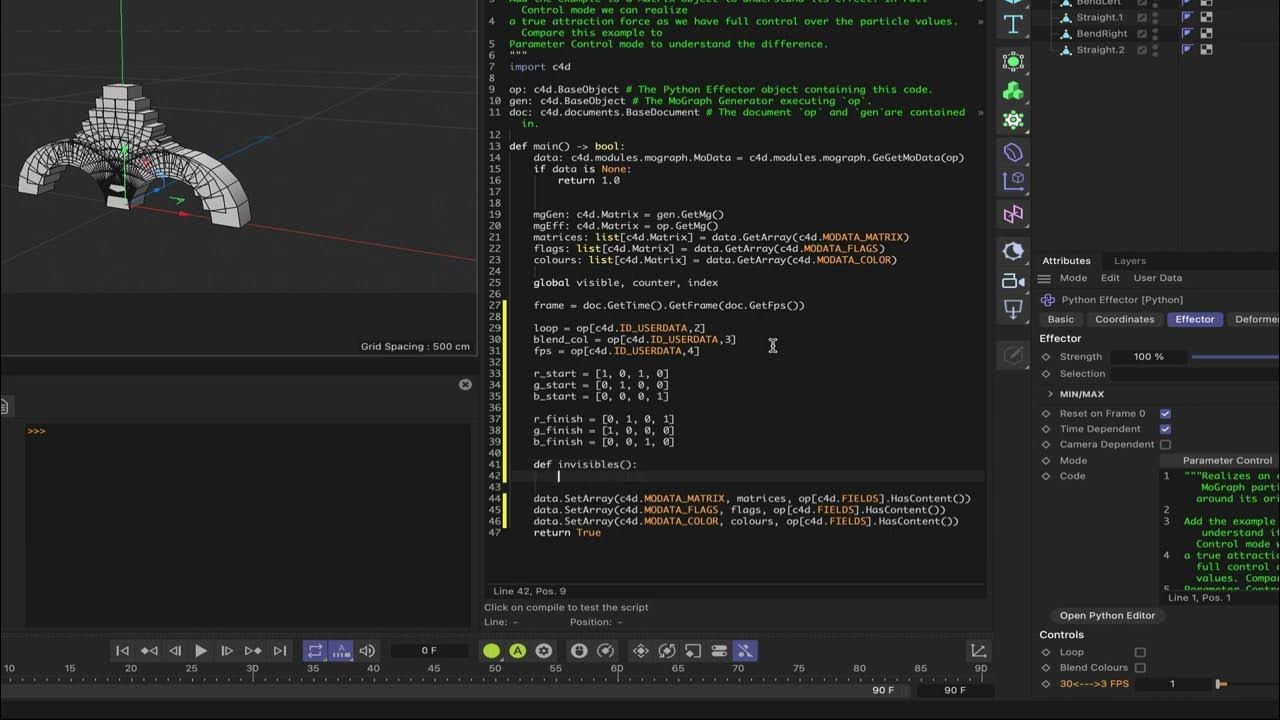1280x720 pixels.
Task: Select the Text spline tool
Action: click(x=1013, y=24)
